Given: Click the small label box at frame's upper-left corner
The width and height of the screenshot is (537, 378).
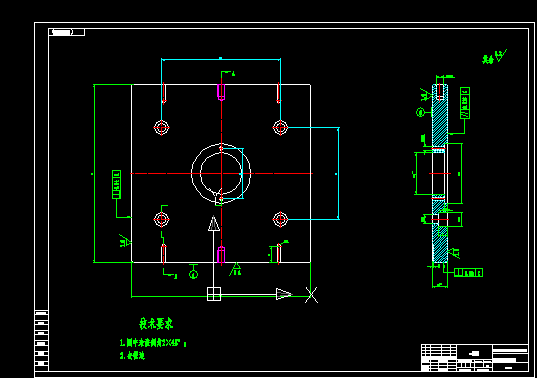Looking at the screenshot, I should pyautogui.click(x=66, y=32).
